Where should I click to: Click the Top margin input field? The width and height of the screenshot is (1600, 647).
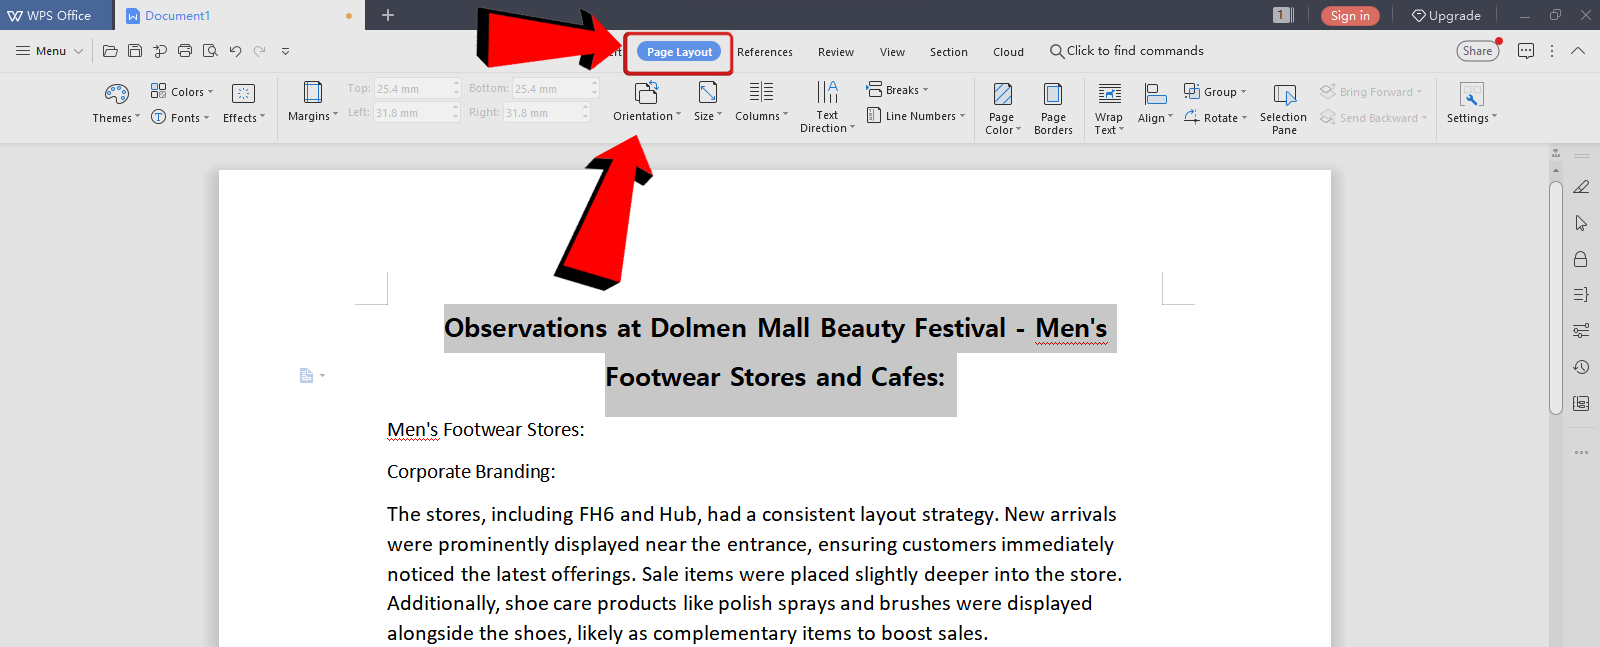[x=412, y=89]
